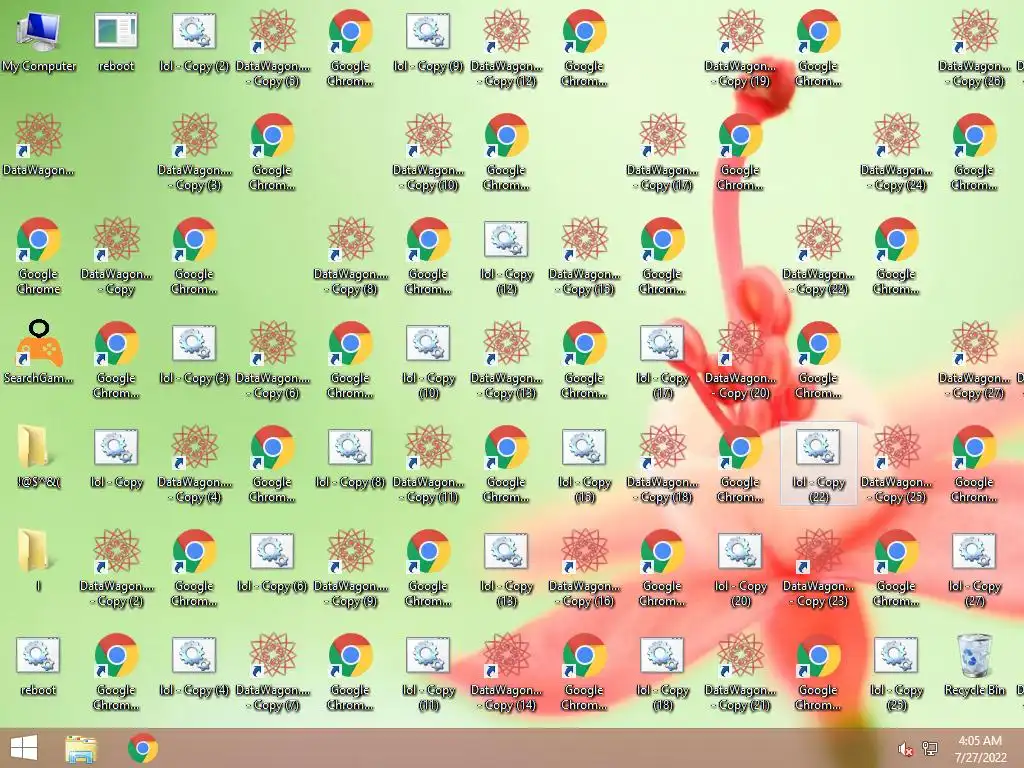Click DataWagon - Copy (17) icon
This screenshot has height=768, width=1024.
662,153
